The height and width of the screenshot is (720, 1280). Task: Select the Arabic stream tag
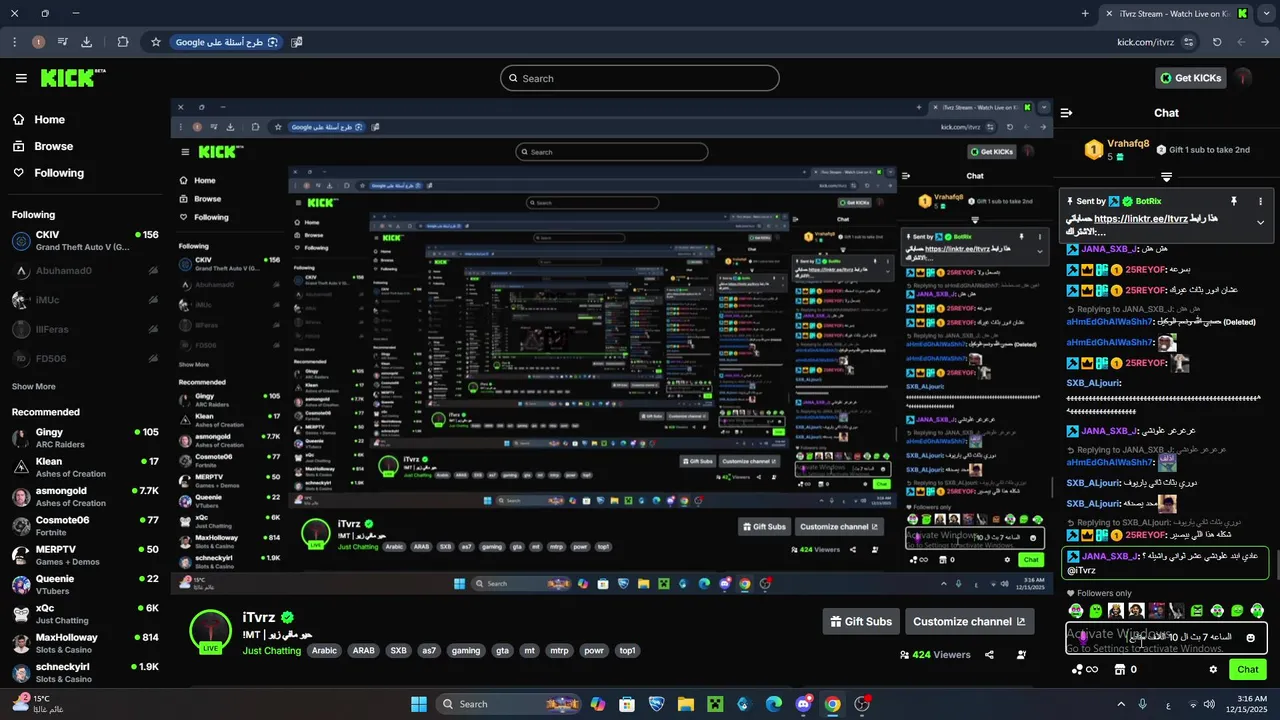coord(324,650)
